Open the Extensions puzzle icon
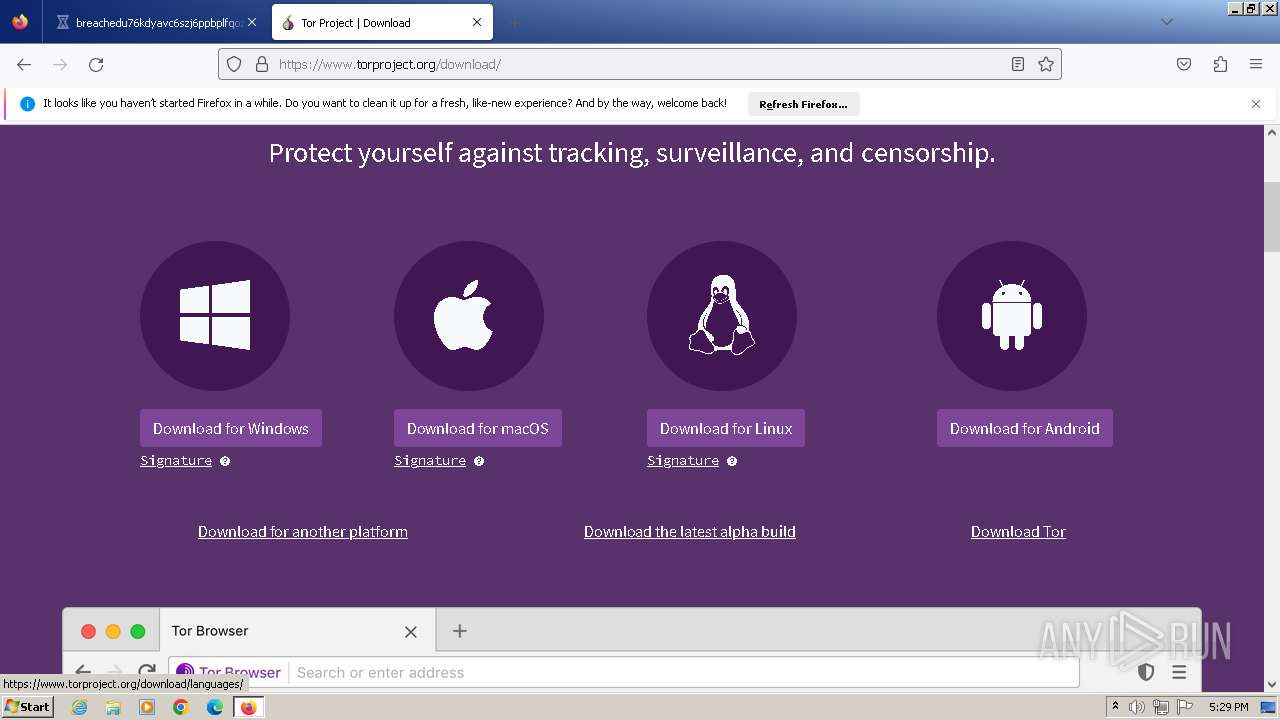The width and height of the screenshot is (1280, 720). [x=1220, y=64]
